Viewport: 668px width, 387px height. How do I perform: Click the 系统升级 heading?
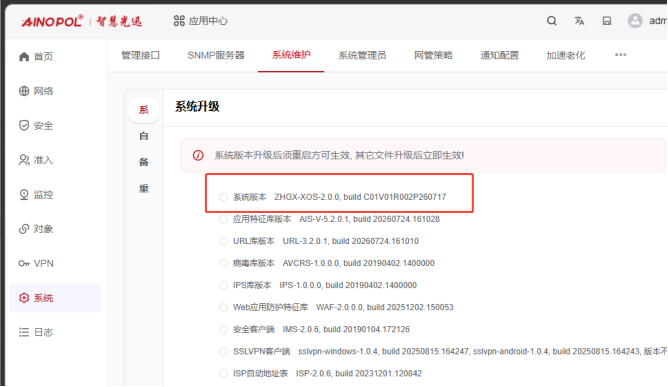197,107
